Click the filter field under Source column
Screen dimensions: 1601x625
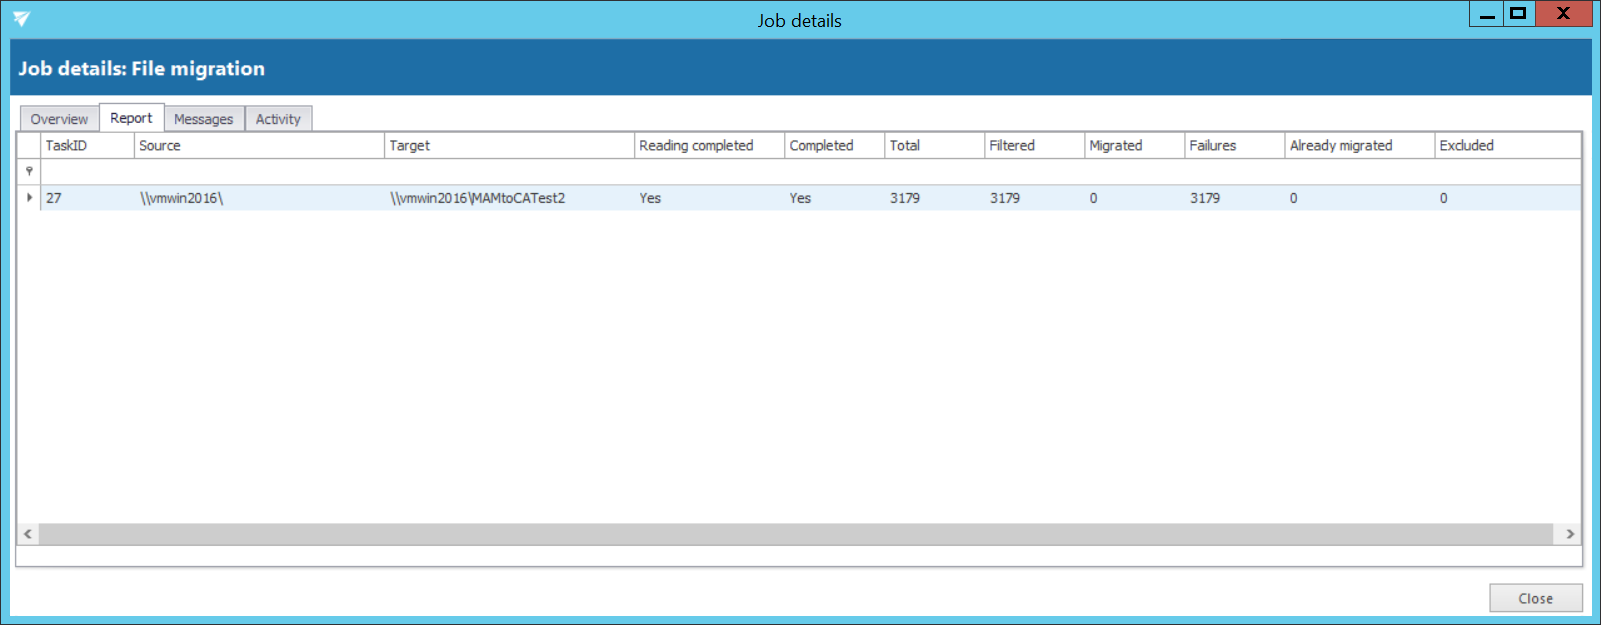258,171
